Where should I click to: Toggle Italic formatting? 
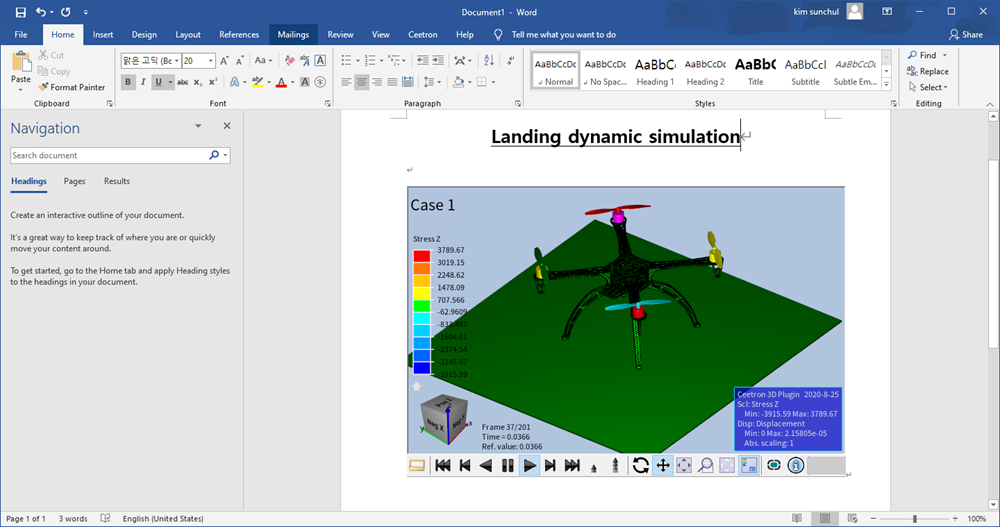point(144,82)
